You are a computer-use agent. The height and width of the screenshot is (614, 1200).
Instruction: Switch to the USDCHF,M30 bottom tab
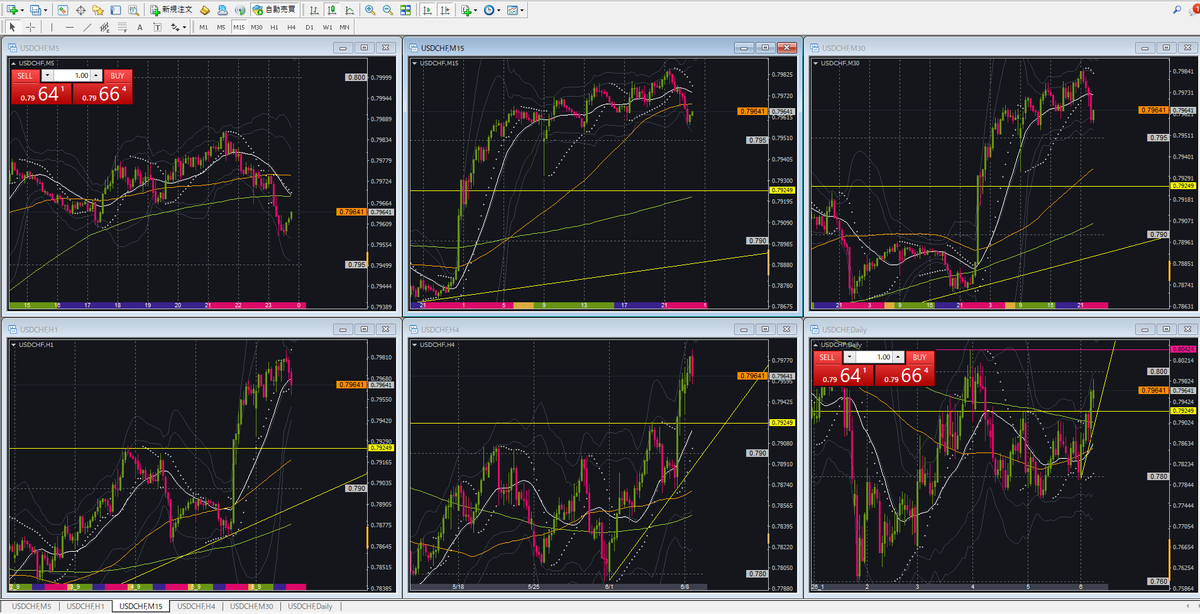(x=252, y=606)
